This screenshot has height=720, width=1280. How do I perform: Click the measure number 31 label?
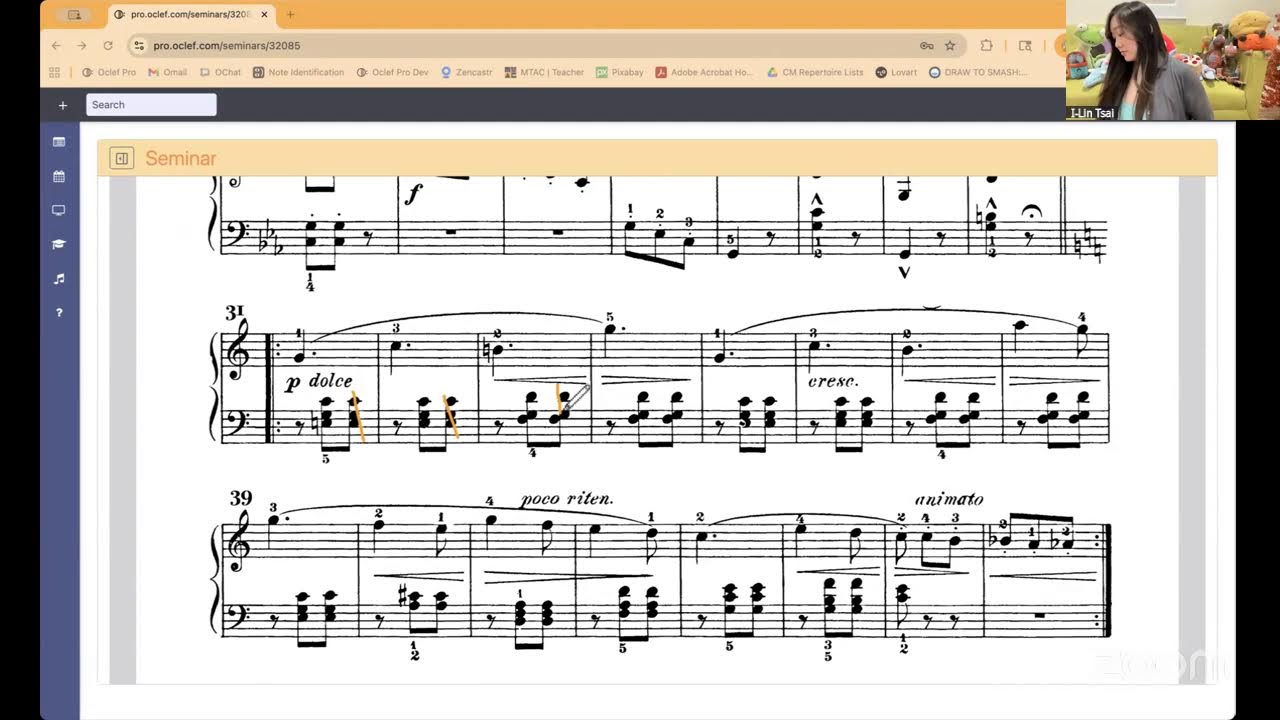pos(235,313)
